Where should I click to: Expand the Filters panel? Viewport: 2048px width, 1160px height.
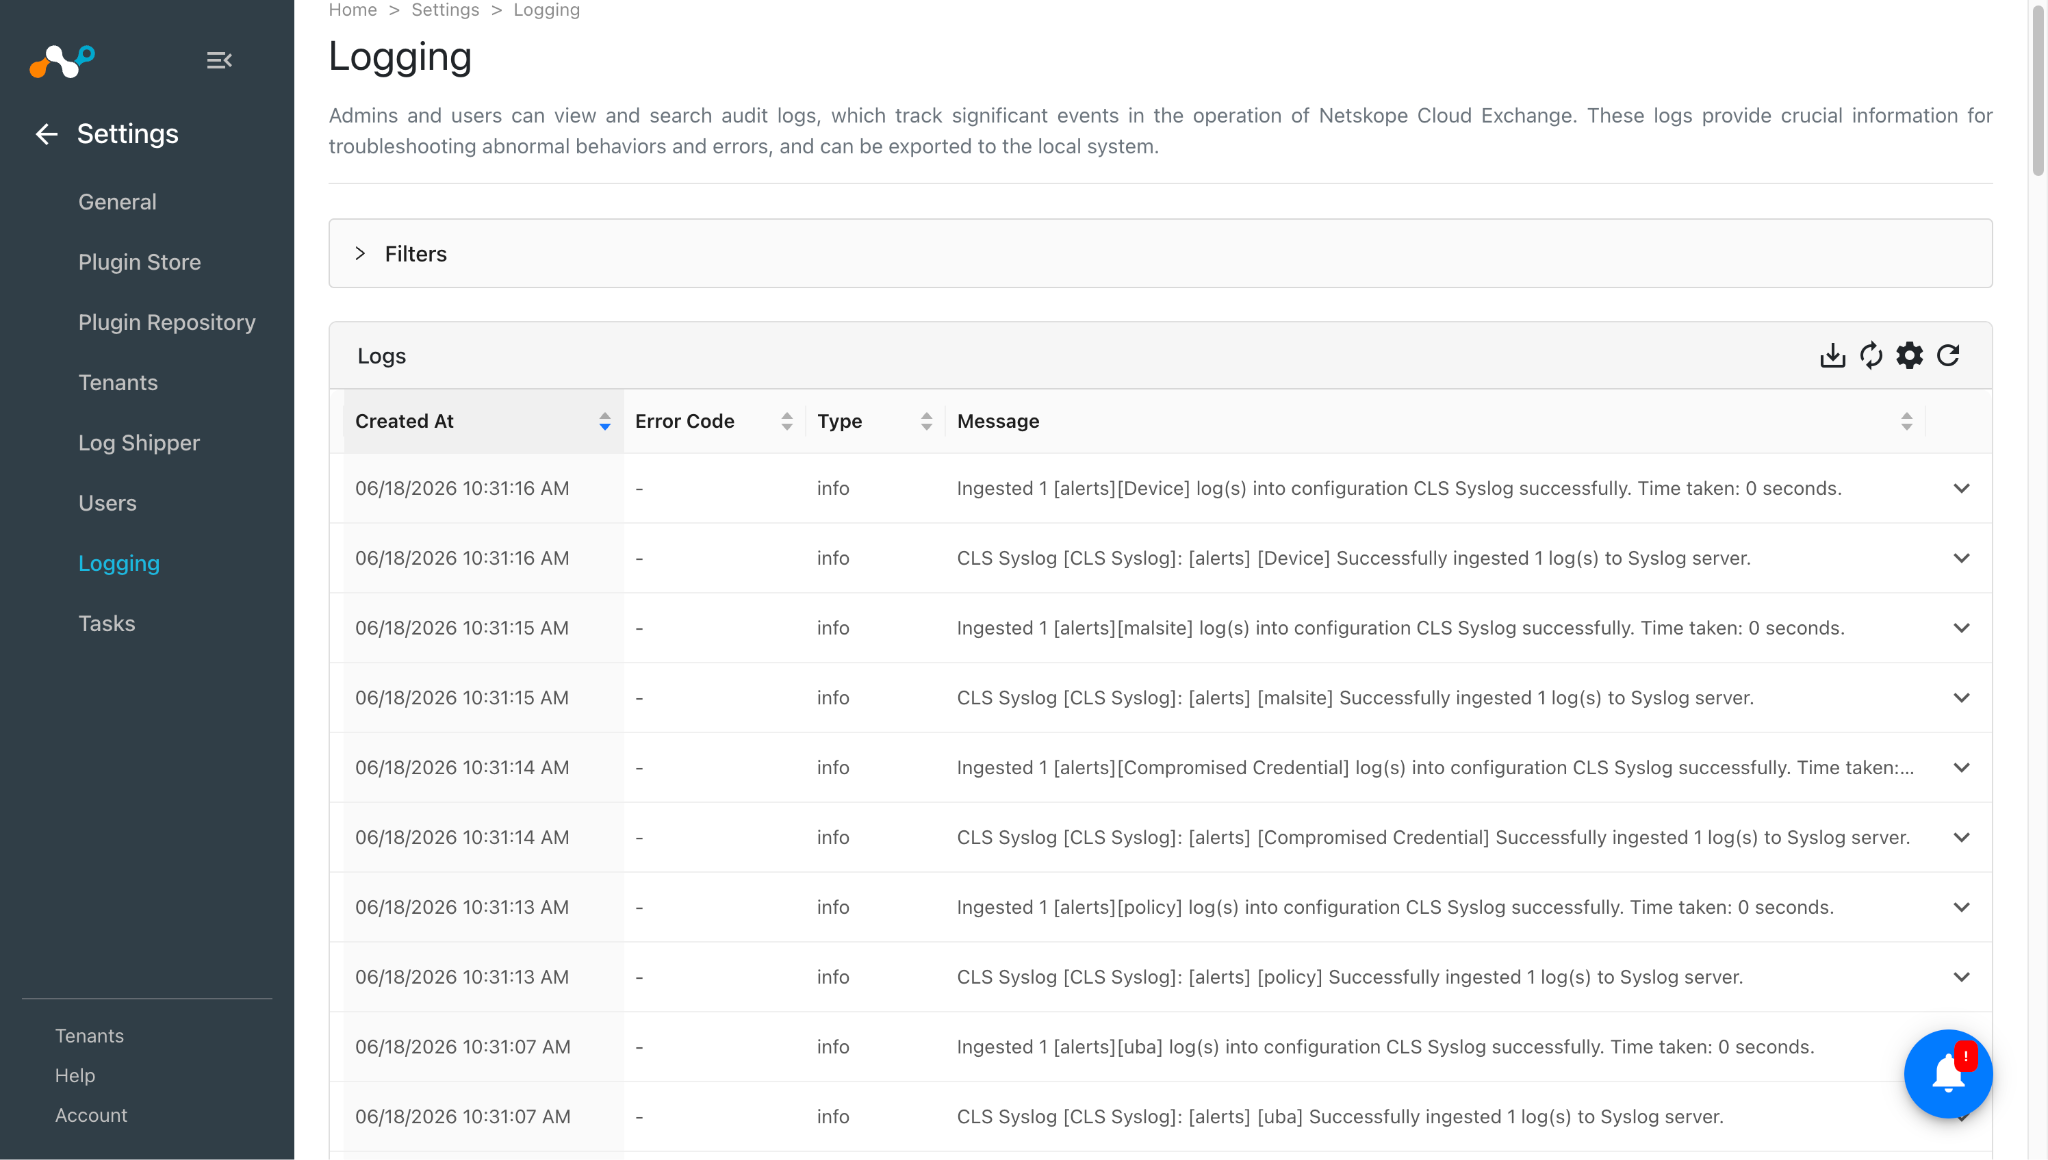[1160, 254]
